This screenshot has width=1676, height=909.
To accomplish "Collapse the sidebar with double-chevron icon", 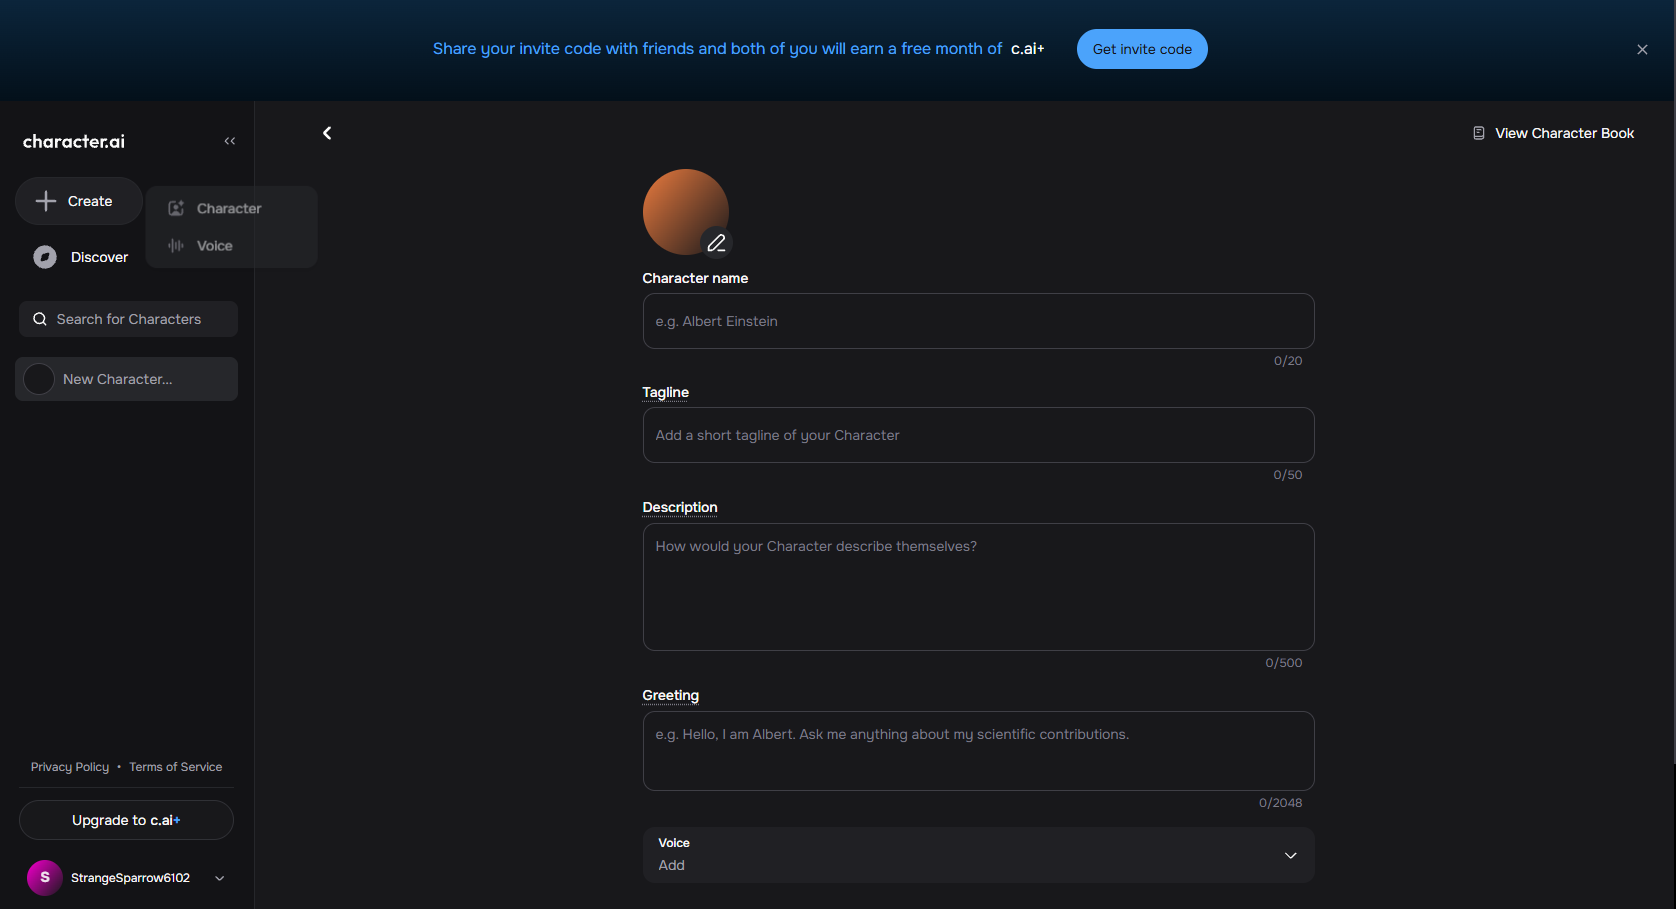I will pos(230,141).
